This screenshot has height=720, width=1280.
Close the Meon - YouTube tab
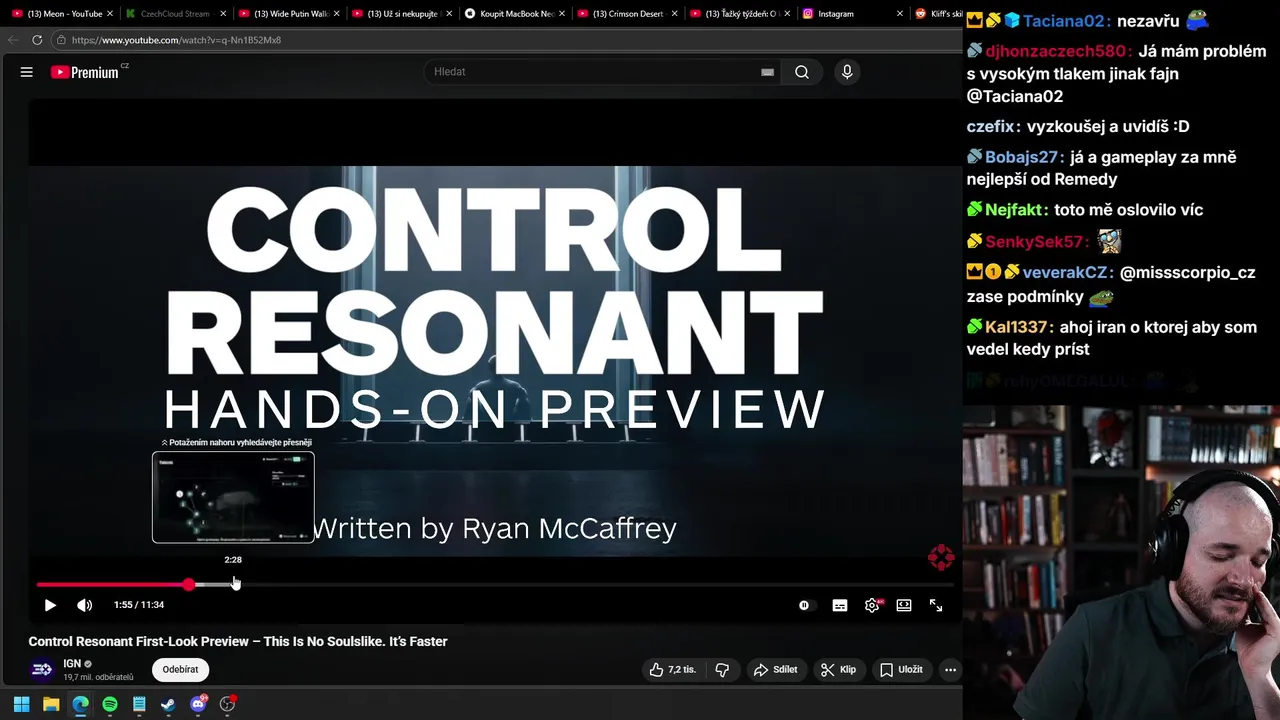tap(109, 14)
